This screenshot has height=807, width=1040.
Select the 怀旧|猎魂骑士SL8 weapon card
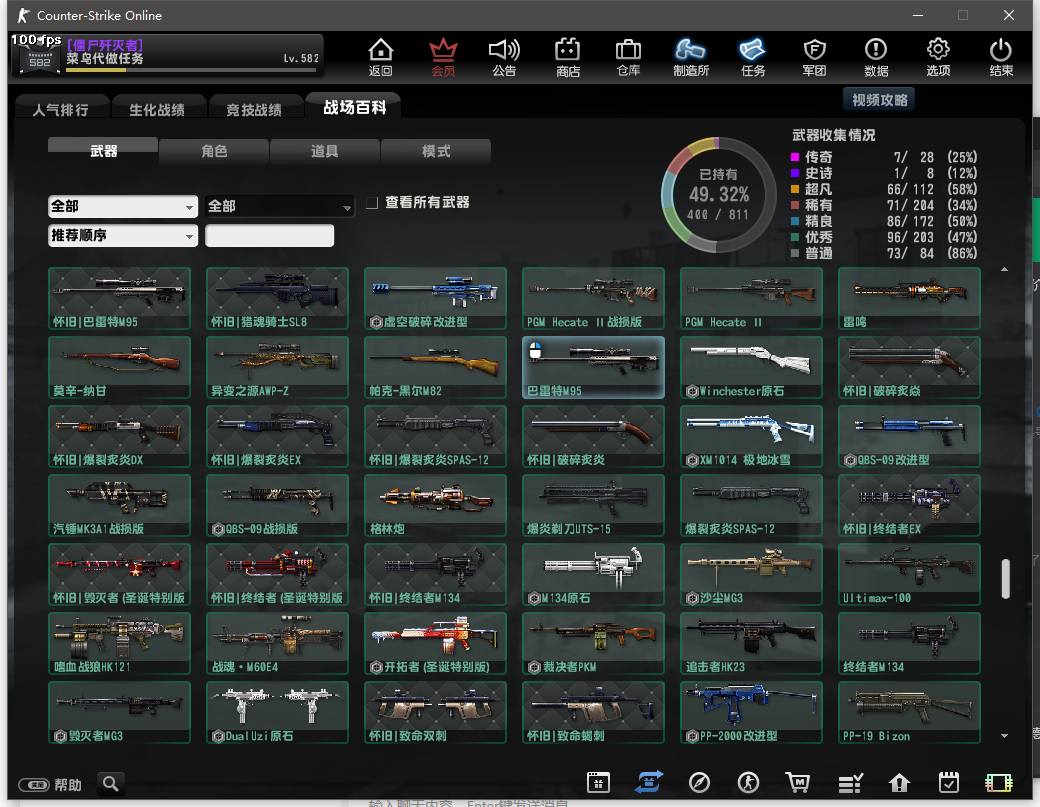click(x=277, y=298)
